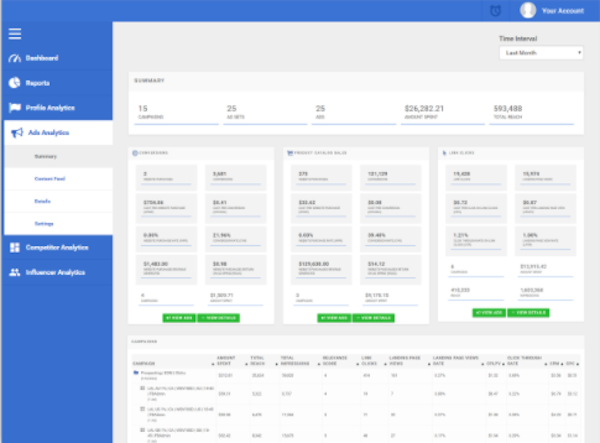Viewport: 600px width, 443px height.
Task: Go to Details submenu item
Action: click(44, 201)
